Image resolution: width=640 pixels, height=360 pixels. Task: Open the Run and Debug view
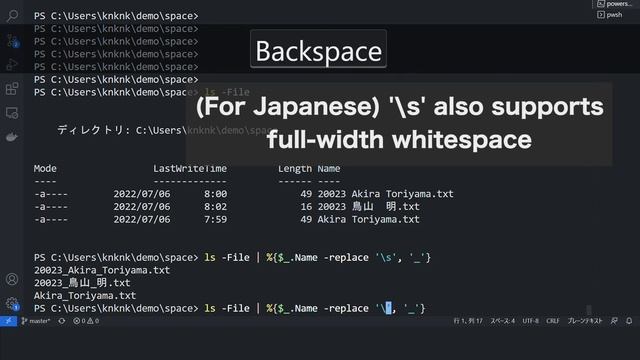tap(12, 64)
